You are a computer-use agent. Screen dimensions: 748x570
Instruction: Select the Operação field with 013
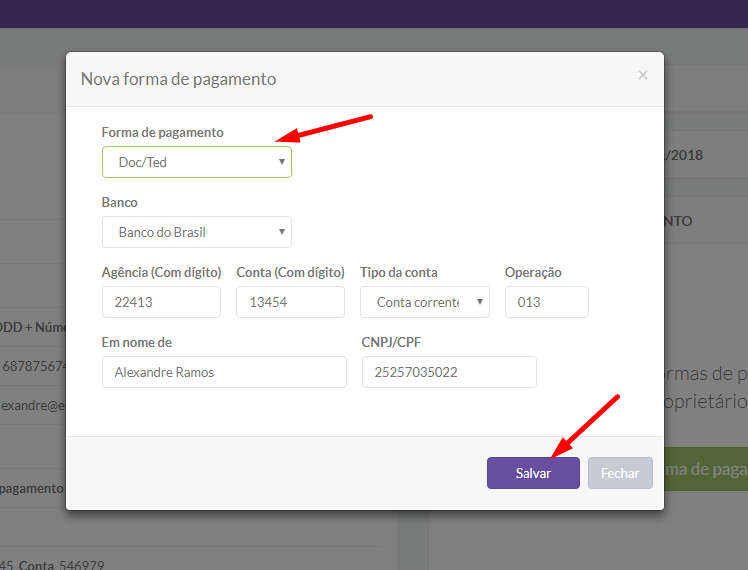pyautogui.click(x=546, y=302)
